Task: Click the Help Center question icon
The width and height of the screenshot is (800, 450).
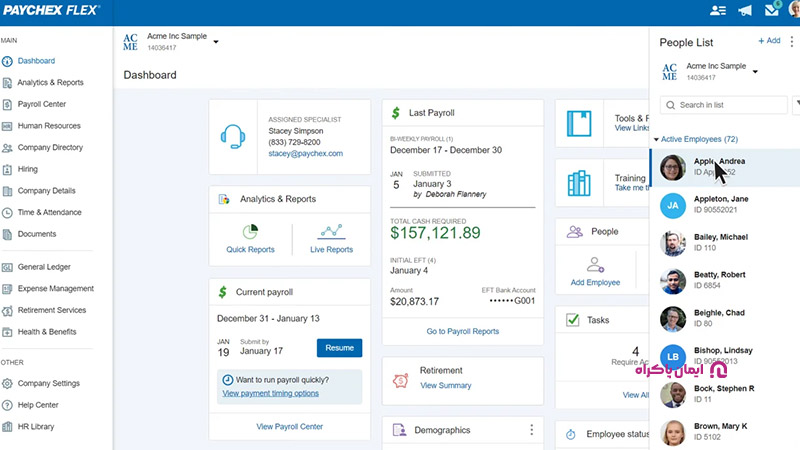Action: (x=7, y=406)
